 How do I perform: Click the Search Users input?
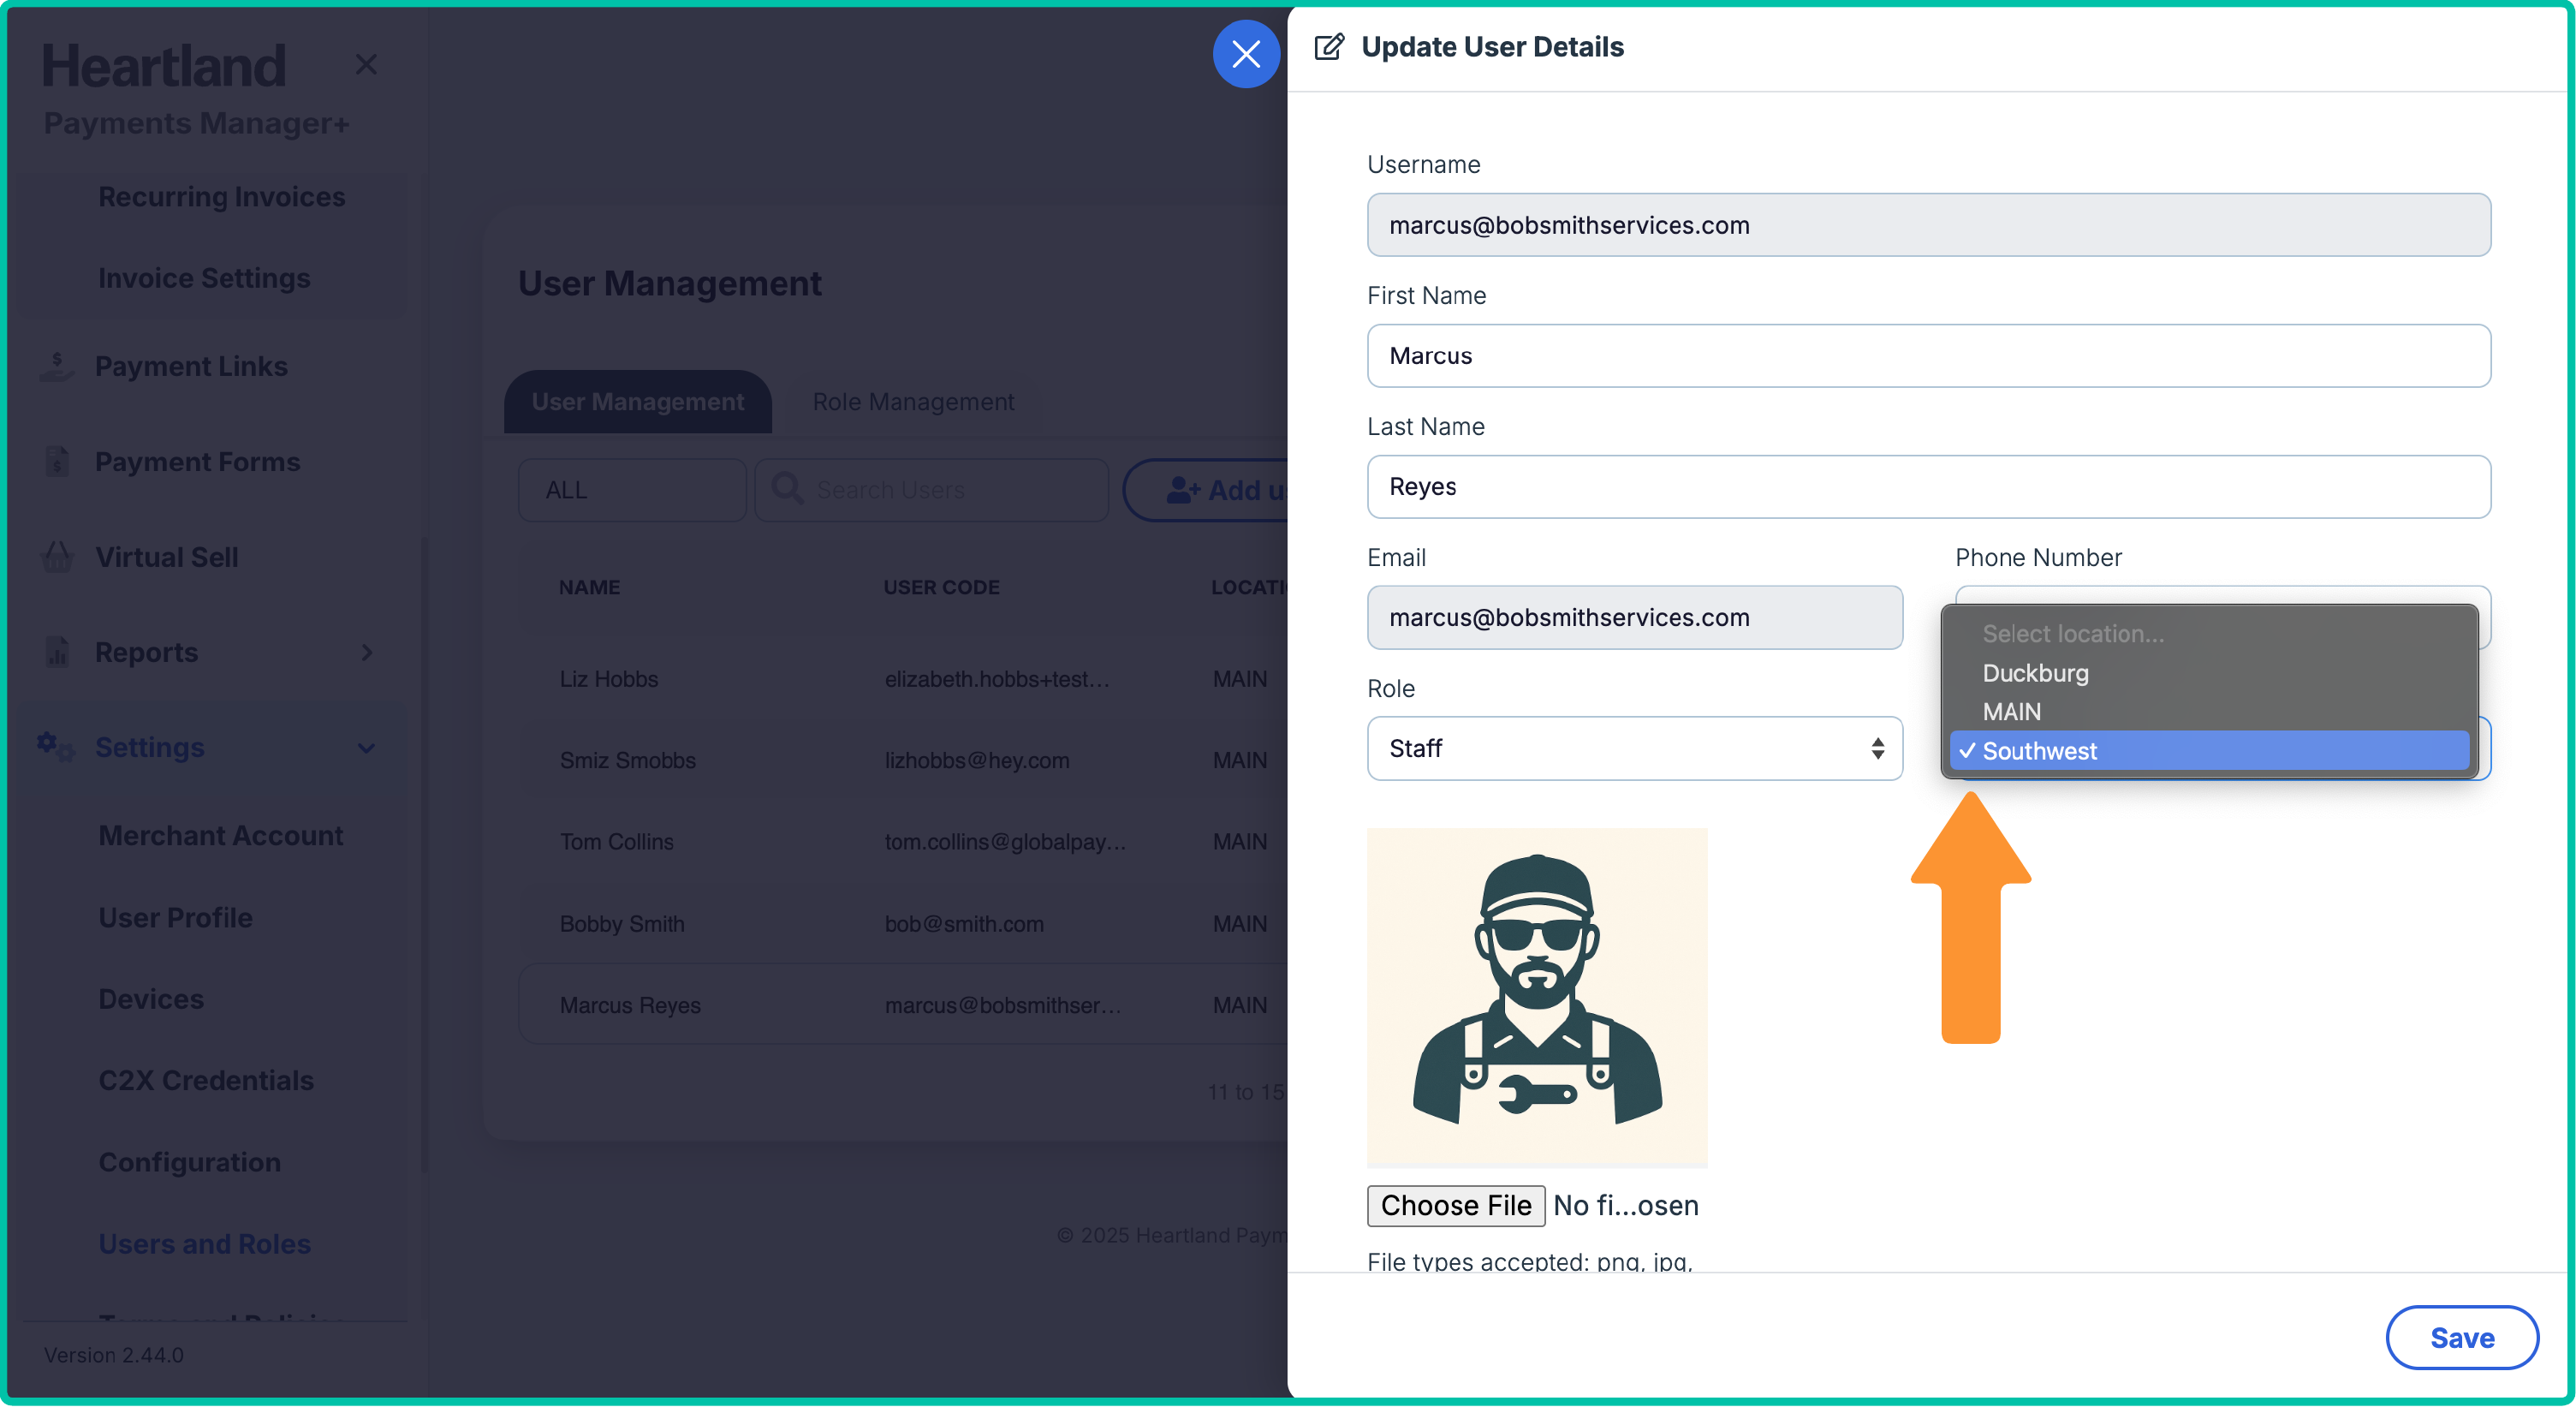coord(931,490)
